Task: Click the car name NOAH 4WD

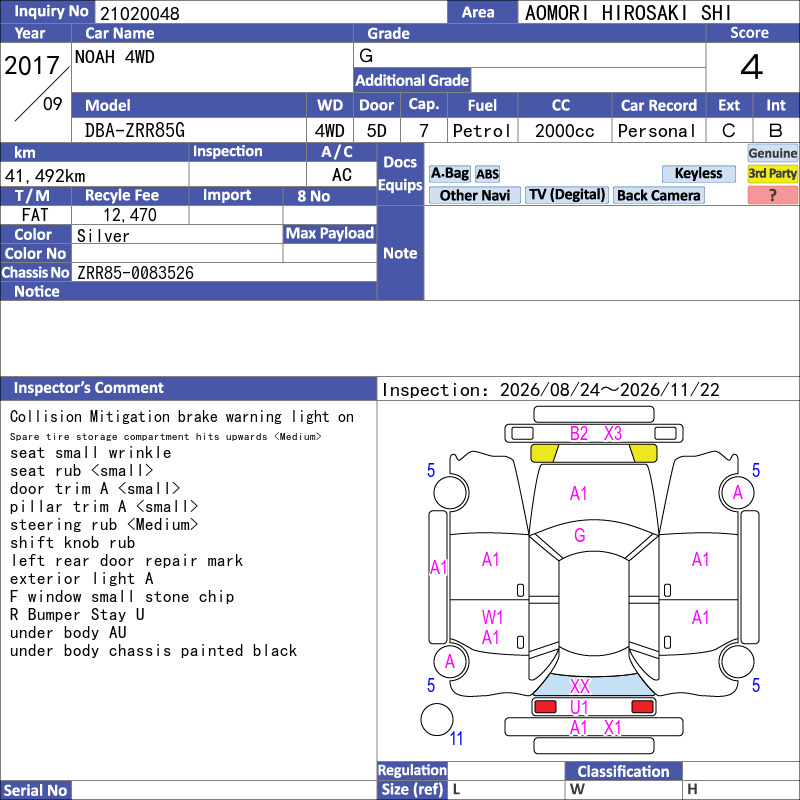Action: pyautogui.click(x=115, y=57)
